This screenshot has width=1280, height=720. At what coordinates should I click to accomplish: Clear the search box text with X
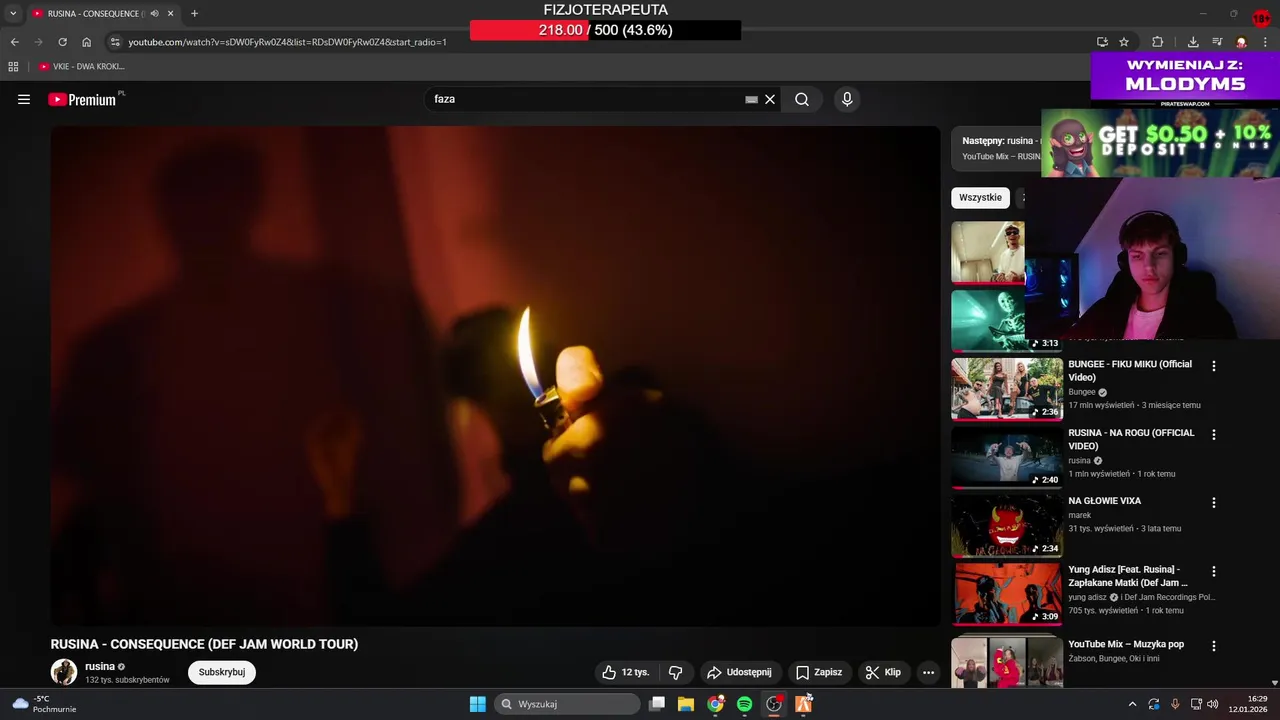pos(770,99)
